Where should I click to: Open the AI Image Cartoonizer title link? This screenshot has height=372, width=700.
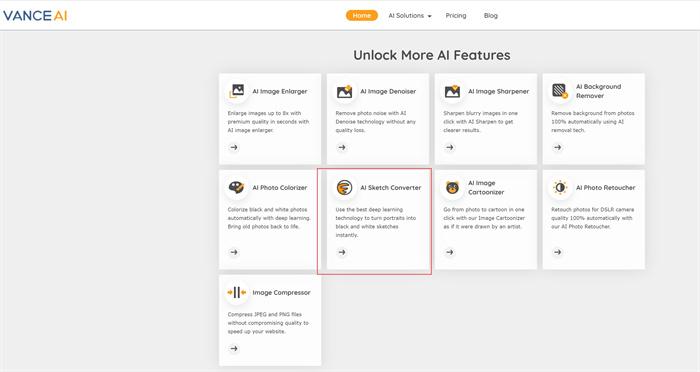(x=486, y=188)
